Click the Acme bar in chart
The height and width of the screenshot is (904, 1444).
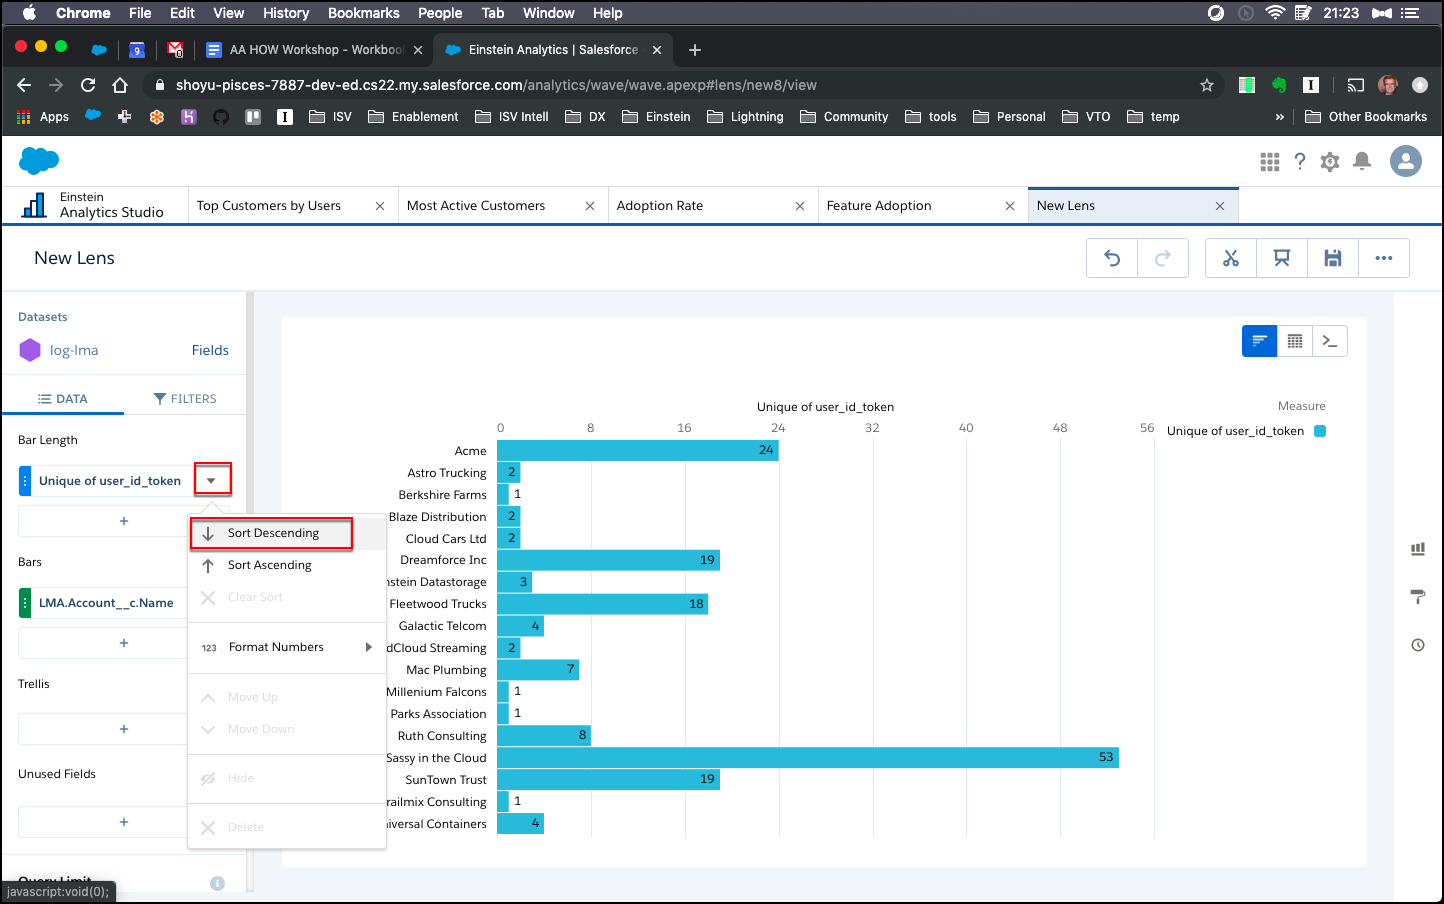[638, 450]
